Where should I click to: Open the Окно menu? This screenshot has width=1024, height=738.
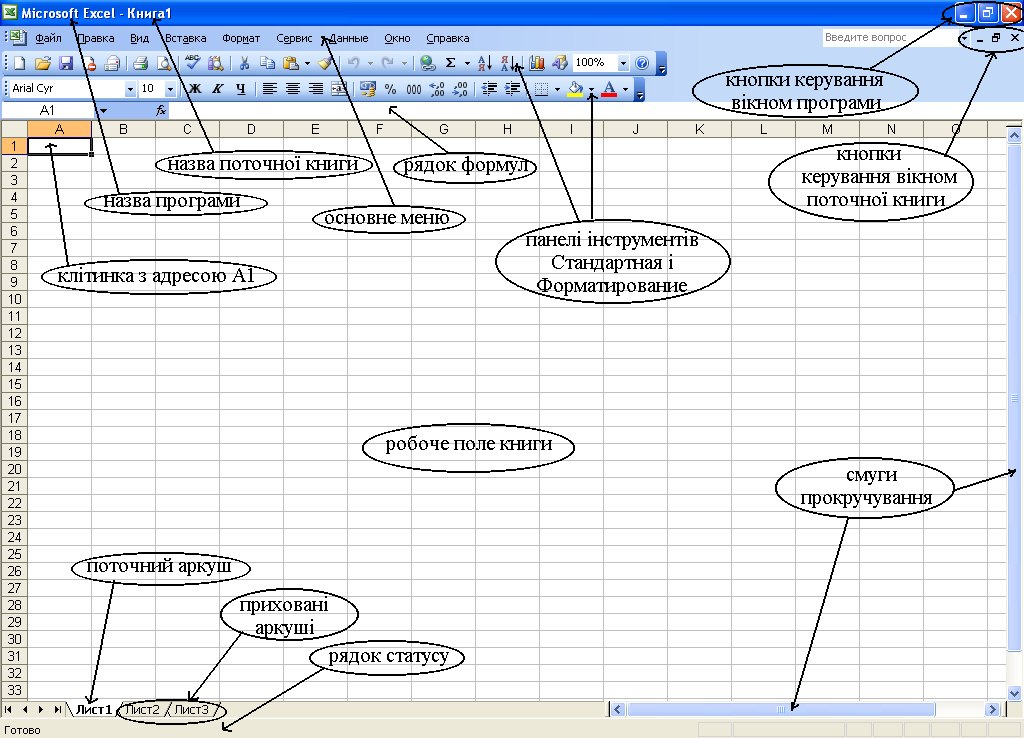click(x=397, y=38)
